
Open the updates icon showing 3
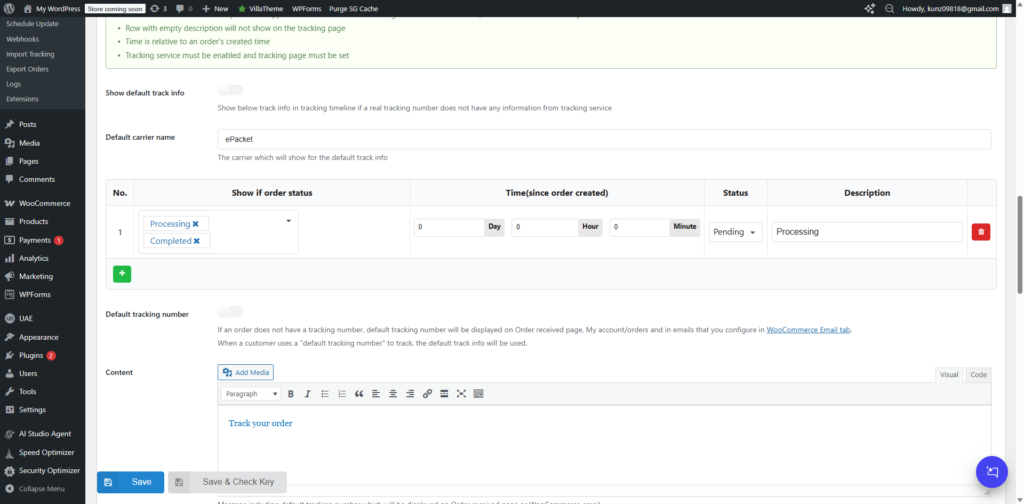(x=158, y=9)
